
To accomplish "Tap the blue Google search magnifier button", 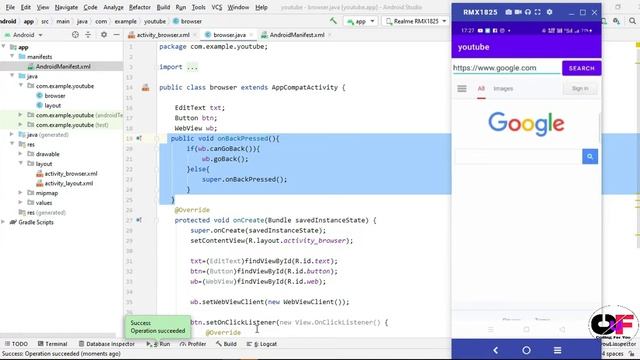I will pos(590,156).
